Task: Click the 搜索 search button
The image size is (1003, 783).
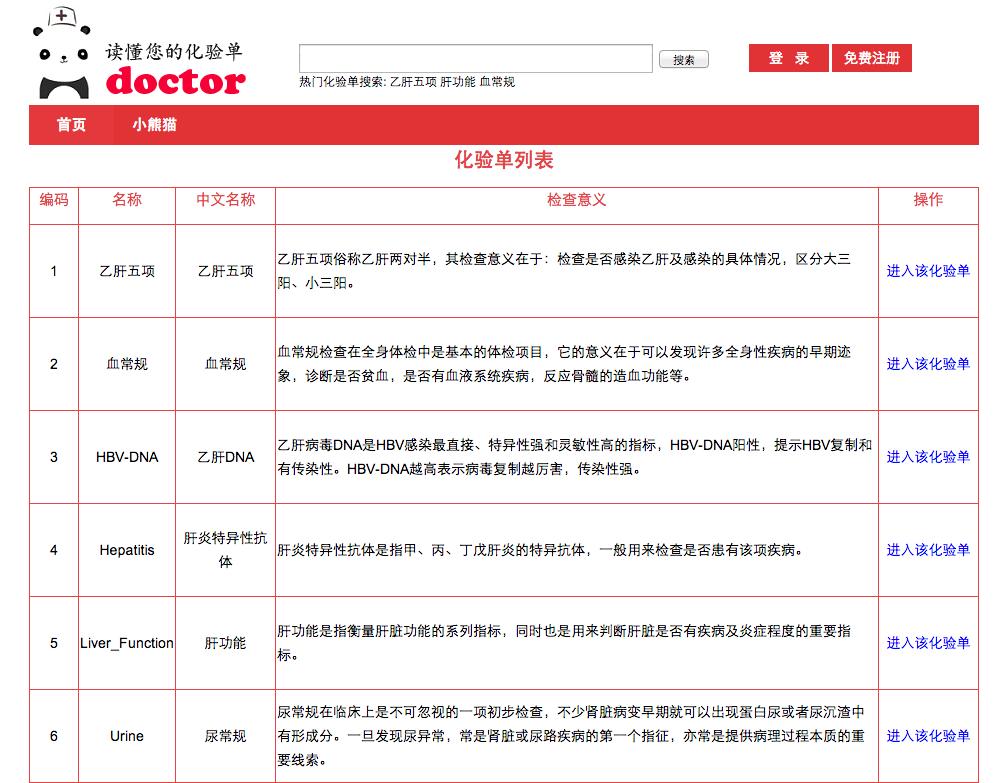Action: (684, 59)
